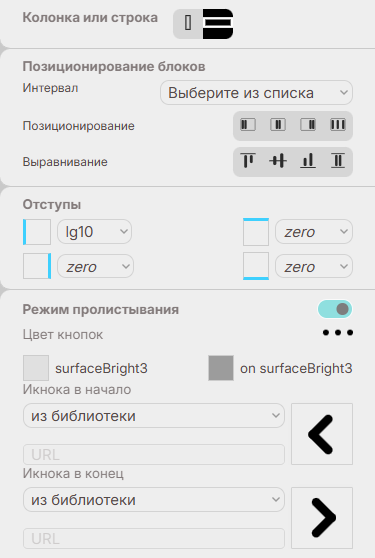Align blocks to bottom icon
This screenshot has width=375, height=558.
tap(308, 161)
